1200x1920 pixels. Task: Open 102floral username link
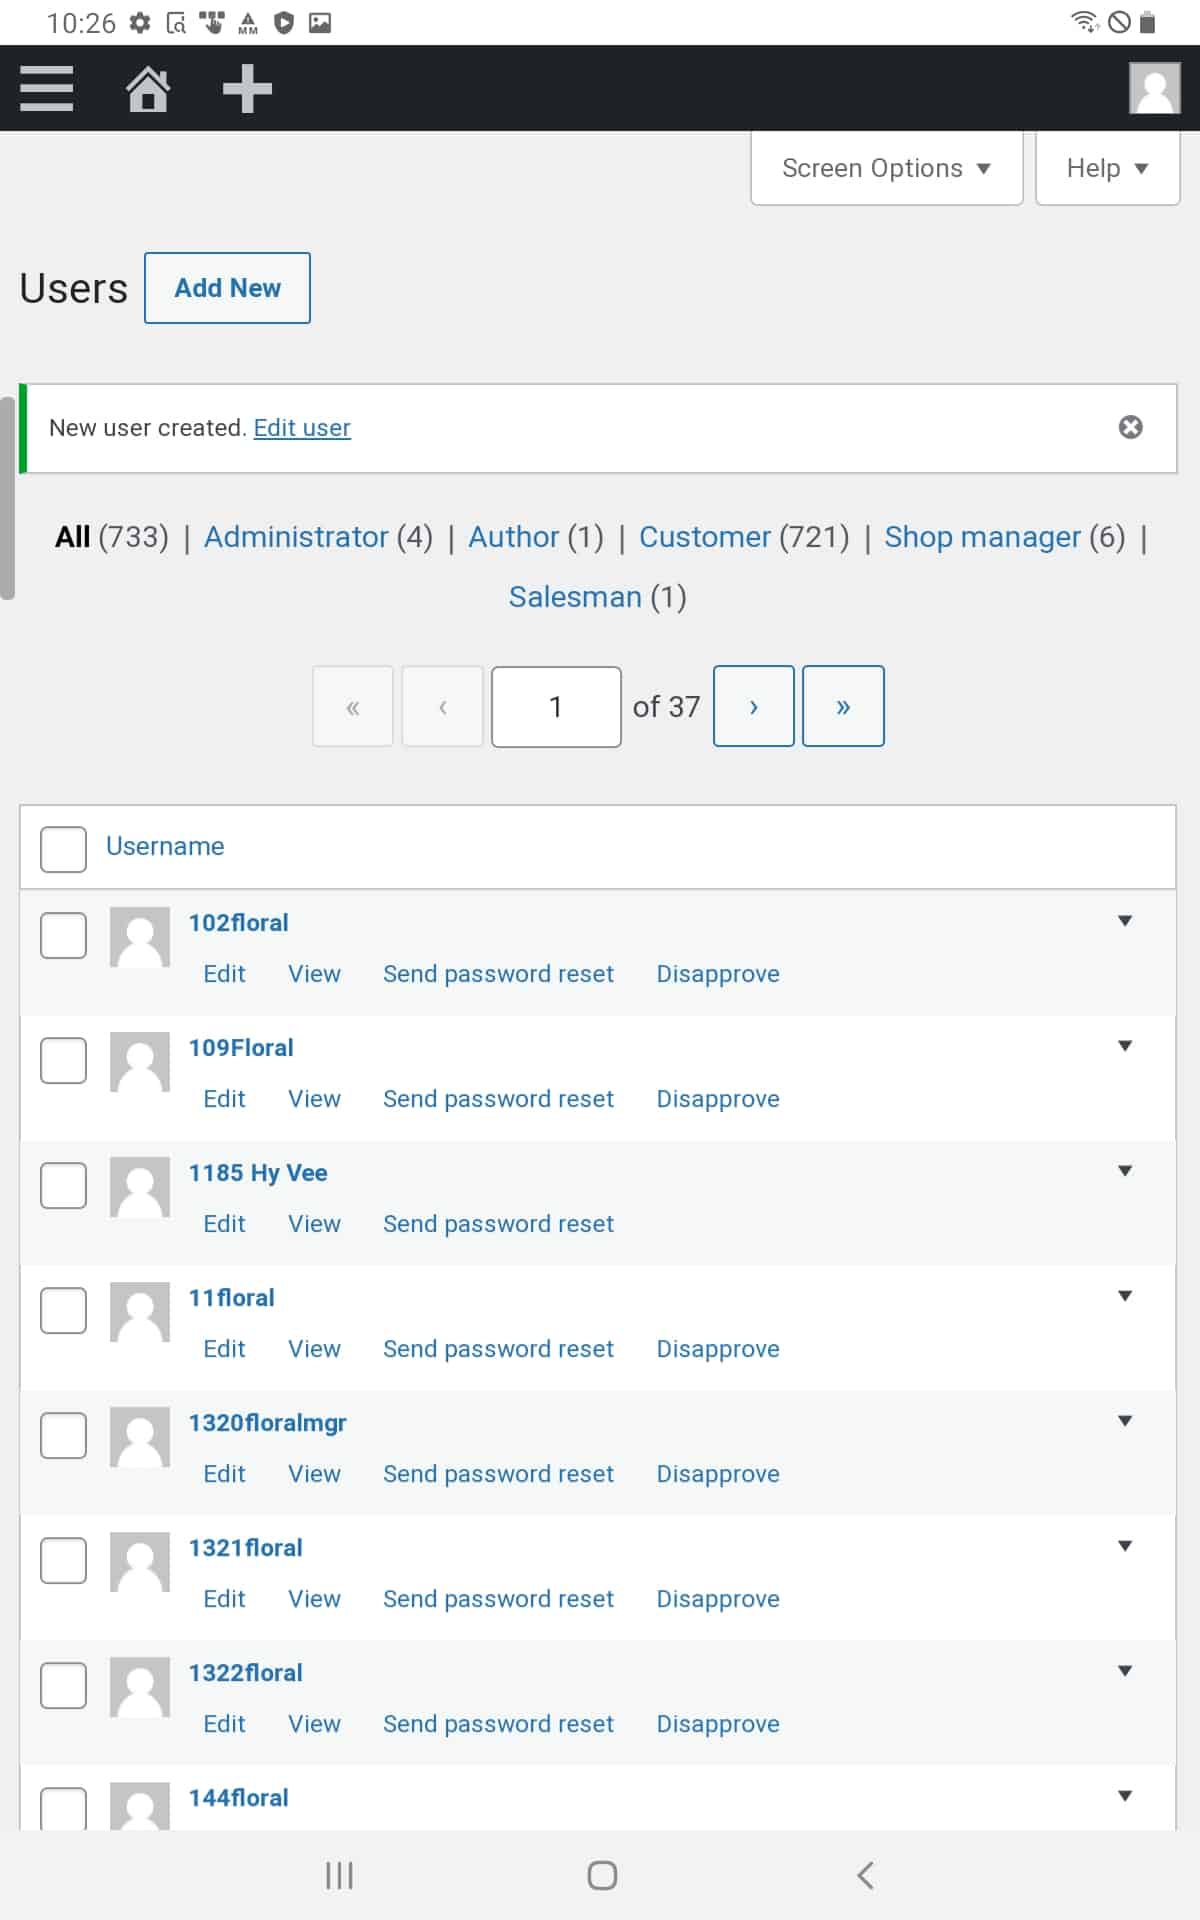[238, 923]
